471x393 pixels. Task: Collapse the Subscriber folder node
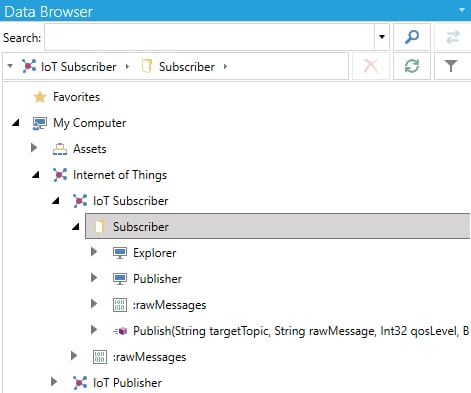(x=76, y=226)
